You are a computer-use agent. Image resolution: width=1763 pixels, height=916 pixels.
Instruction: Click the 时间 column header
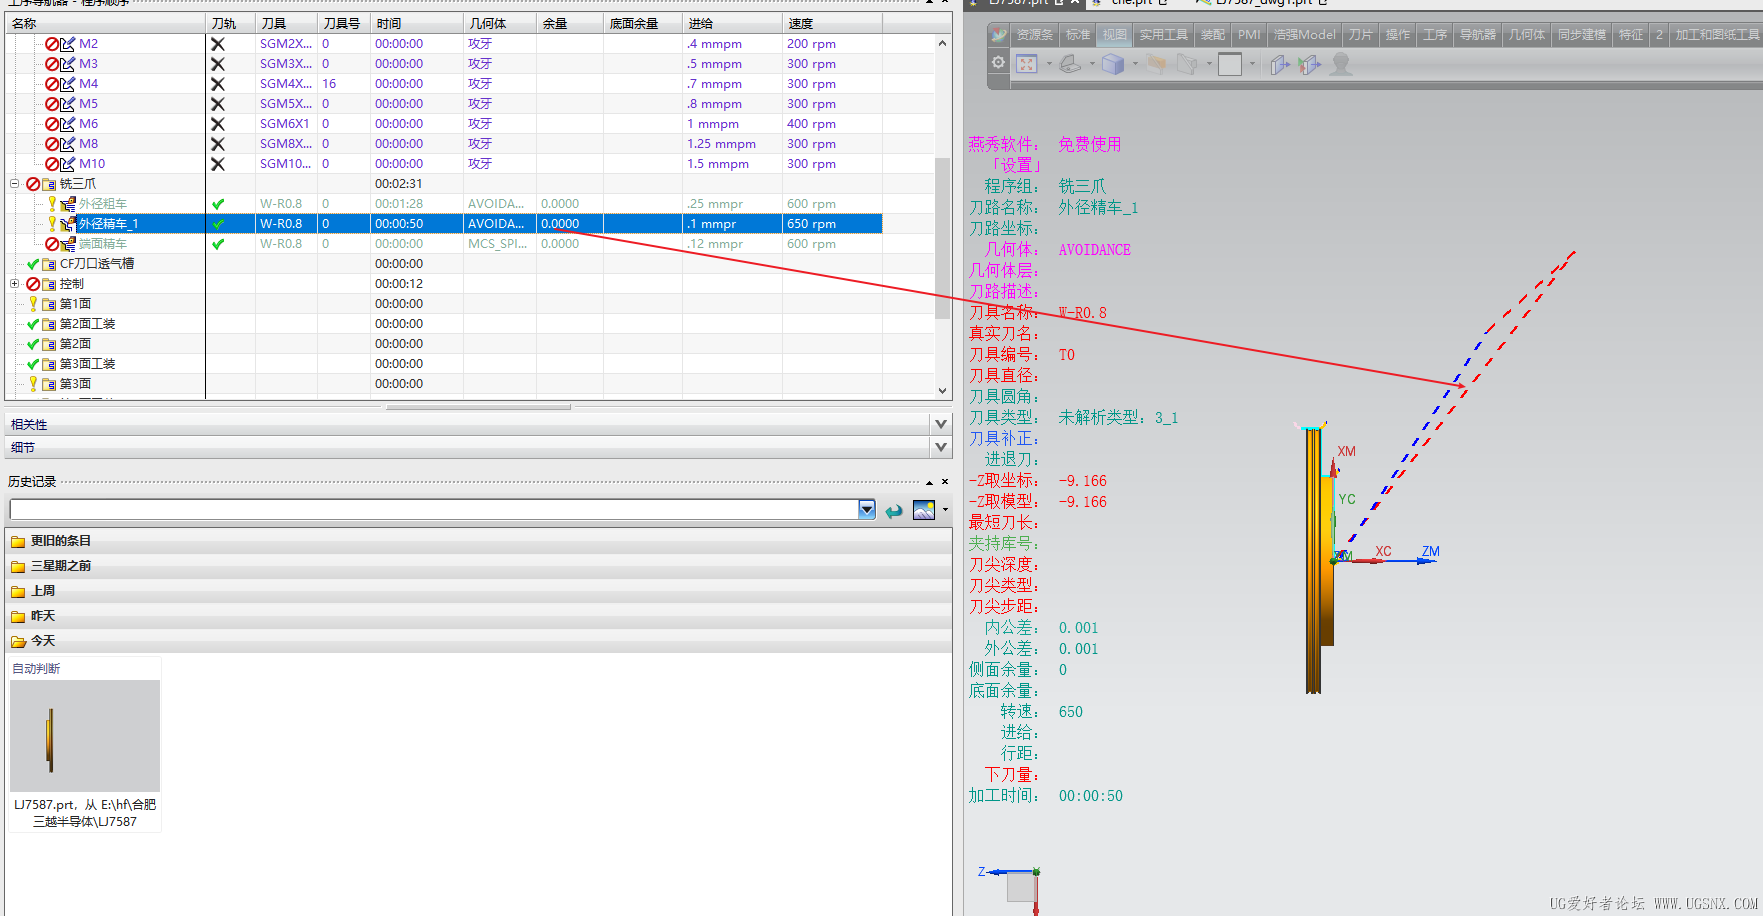pyautogui.click(x=417, y=23)
